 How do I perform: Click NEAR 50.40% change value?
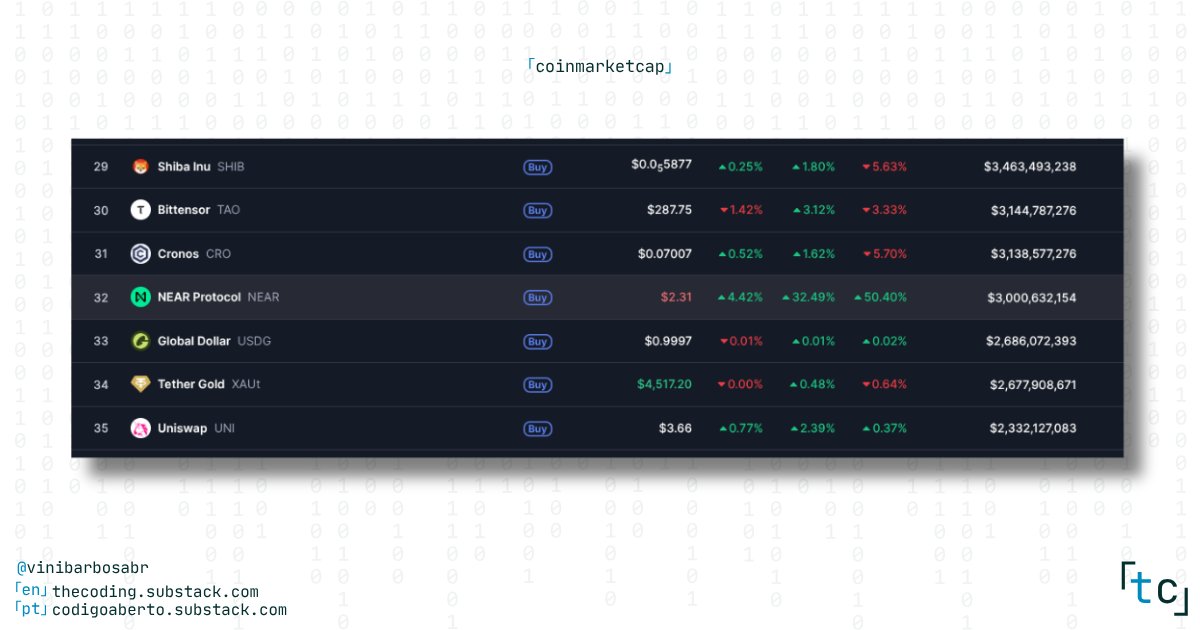click(x=880, y=297)
